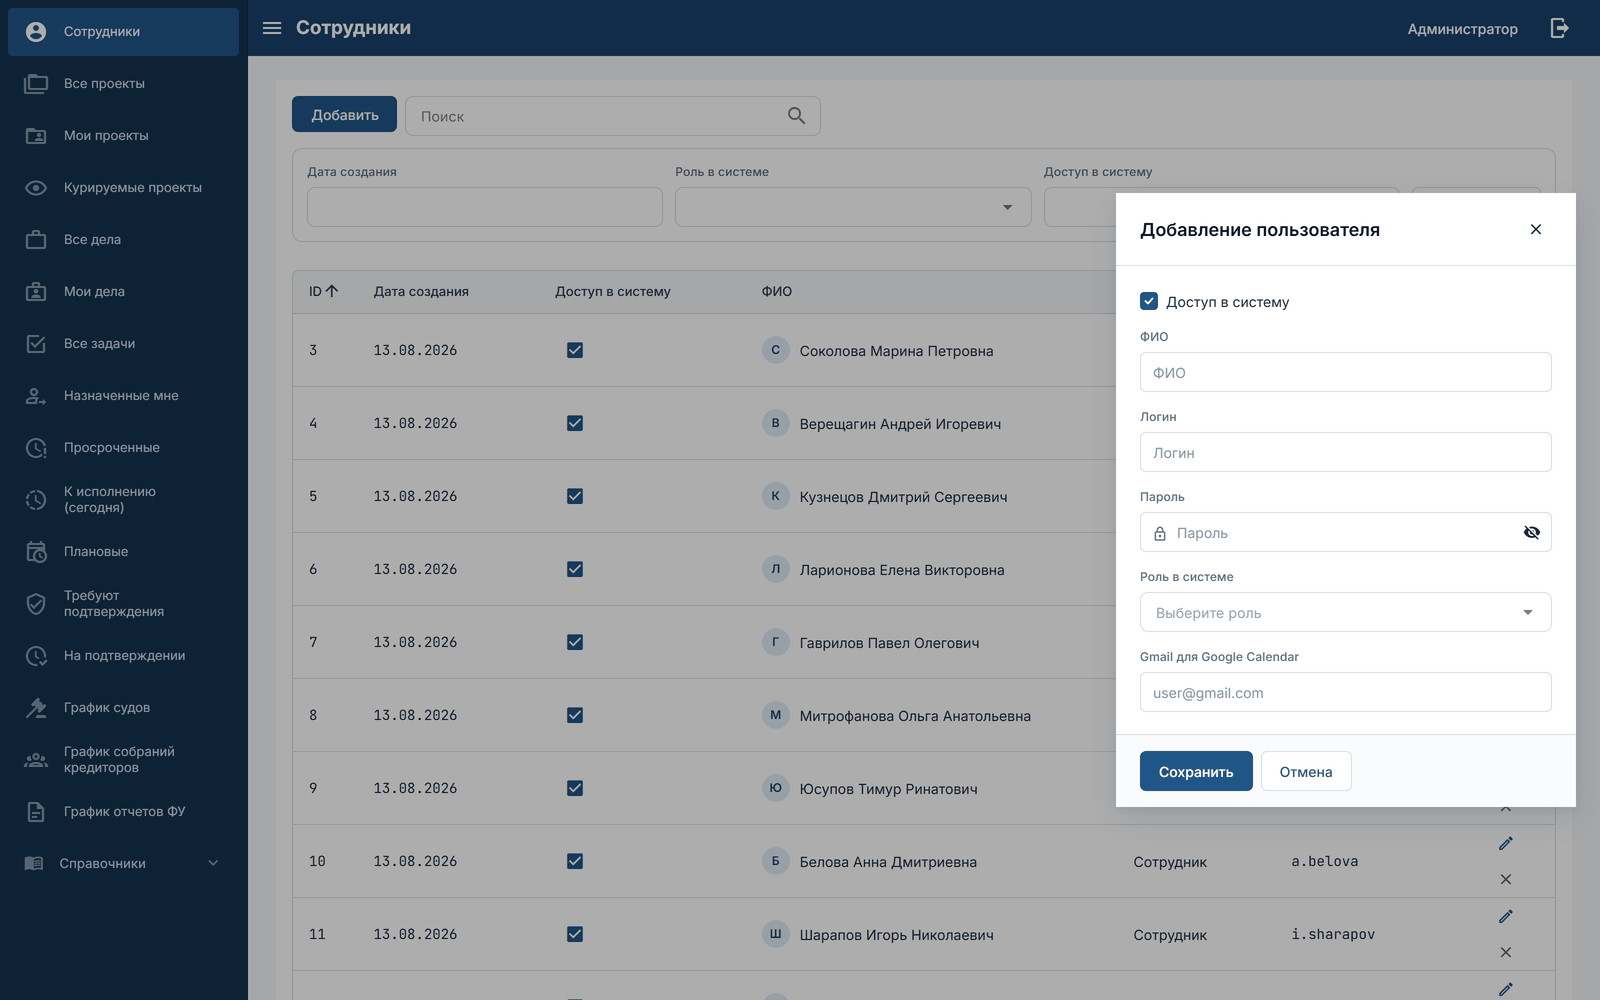1600x1000 pixels.
Task: Click the Отмена button
Action: pos(1306,771)
